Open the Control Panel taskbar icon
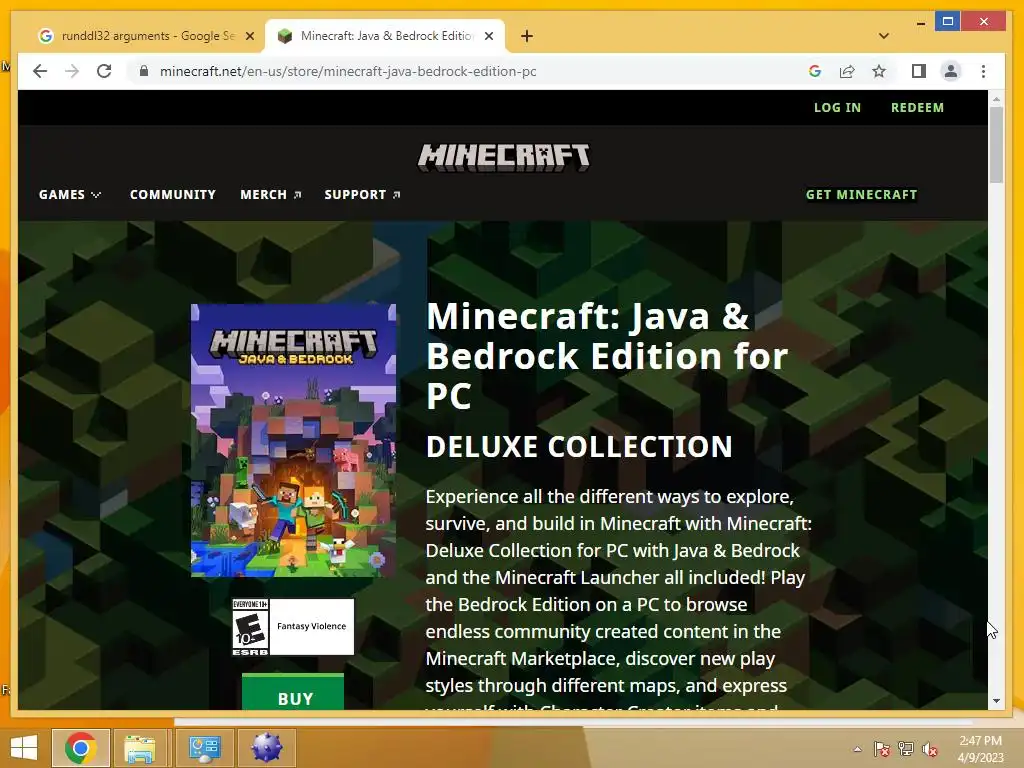Image resolution: width=1024 pixels, height=768 pixels. tap(204, 748)
